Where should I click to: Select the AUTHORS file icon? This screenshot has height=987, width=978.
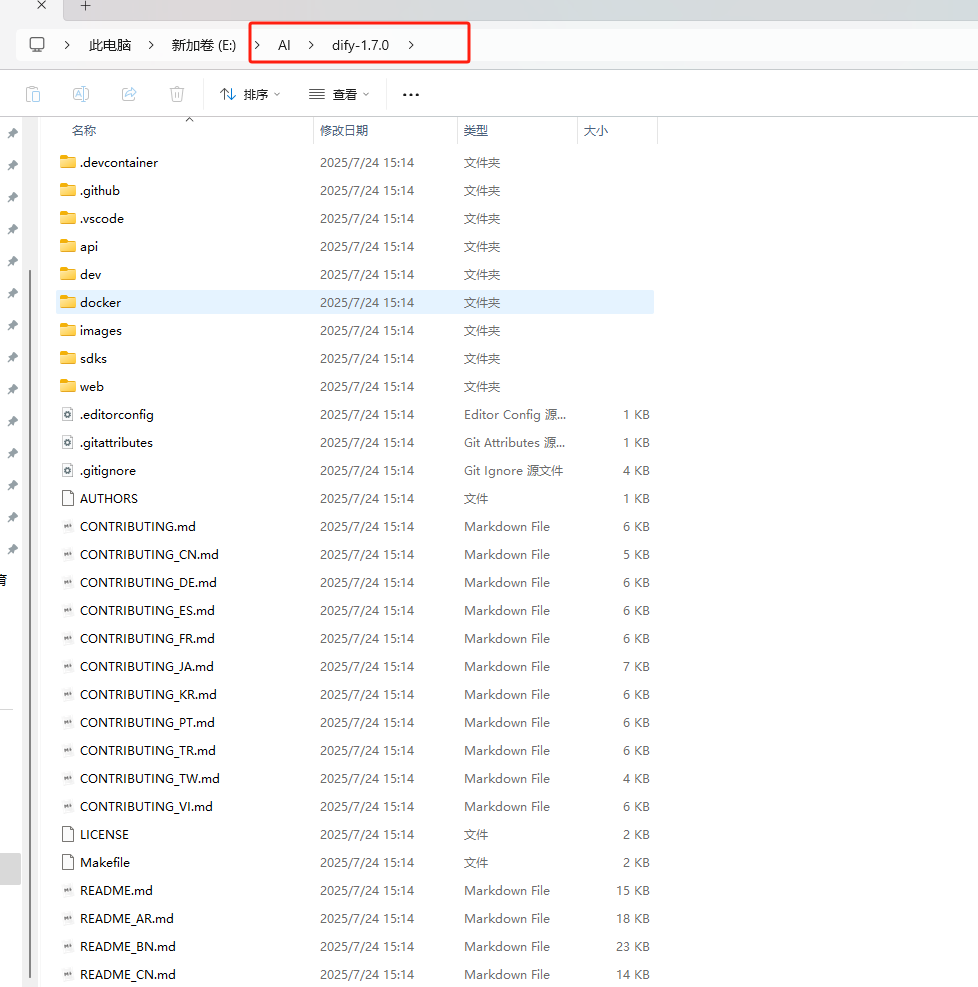(68, 499)
